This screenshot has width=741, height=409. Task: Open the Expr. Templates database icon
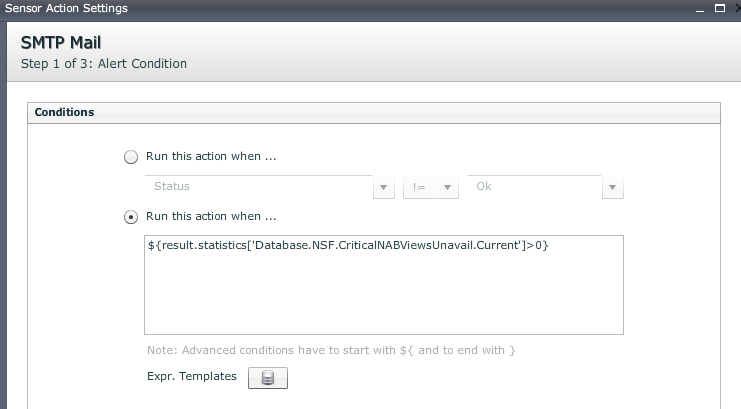(267, 378)
